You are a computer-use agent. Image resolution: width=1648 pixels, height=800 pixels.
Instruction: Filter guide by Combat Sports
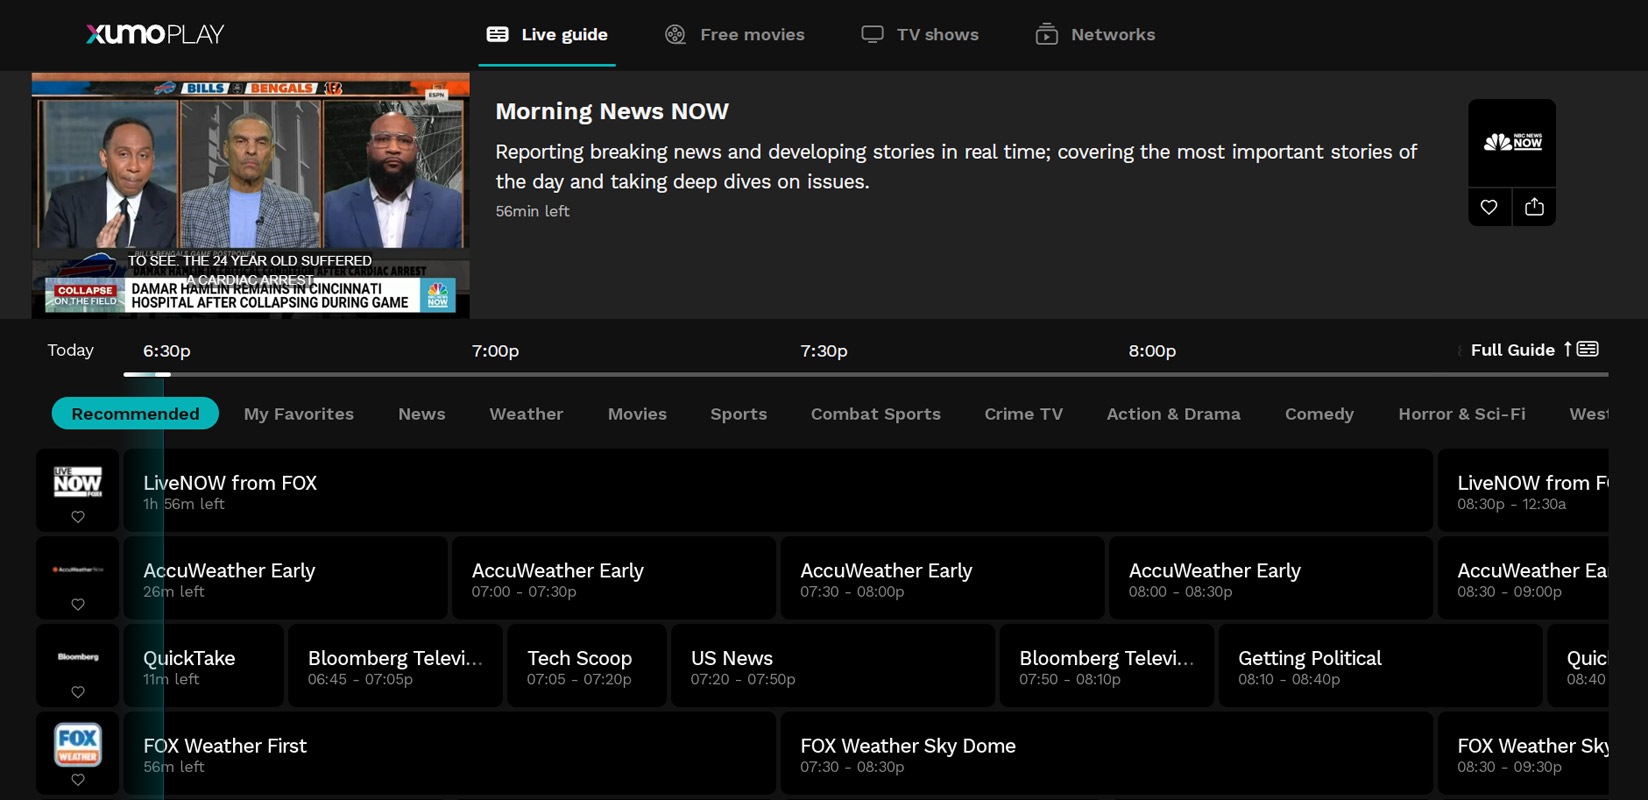[876, 414]
